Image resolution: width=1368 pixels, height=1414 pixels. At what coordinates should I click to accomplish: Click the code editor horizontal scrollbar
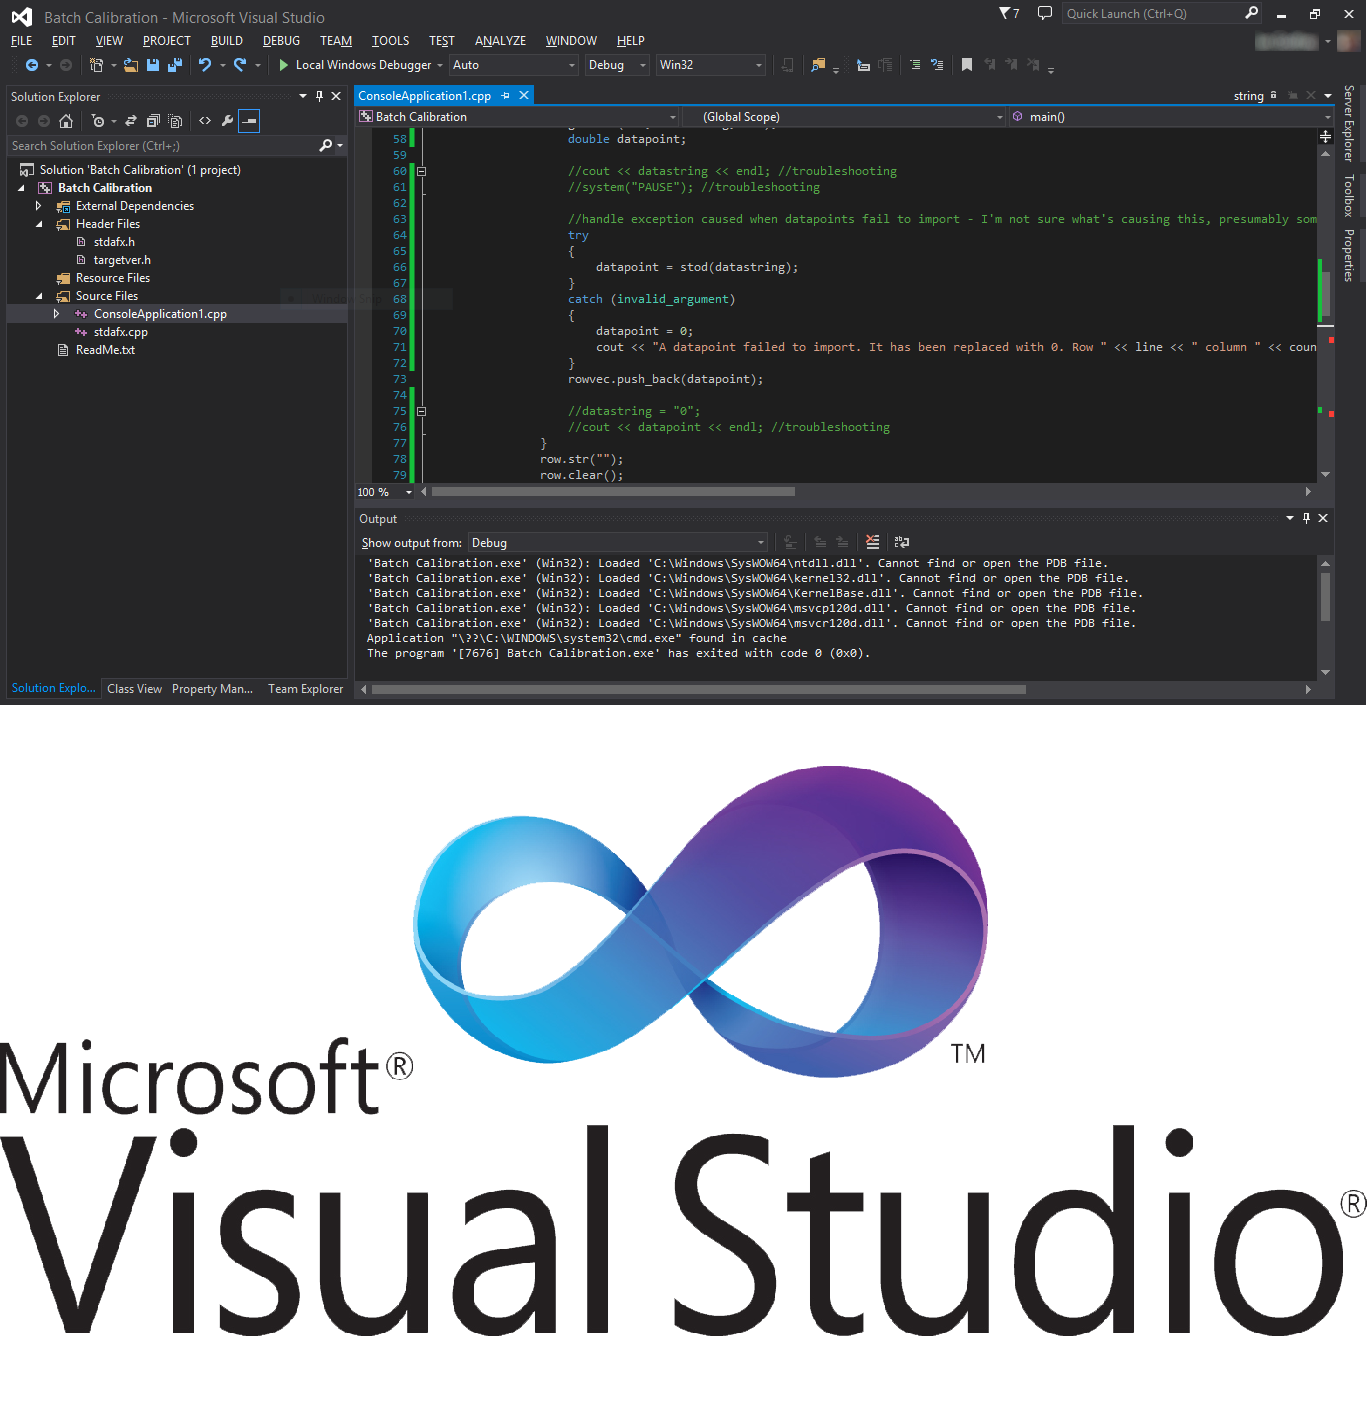click(614, 492)
